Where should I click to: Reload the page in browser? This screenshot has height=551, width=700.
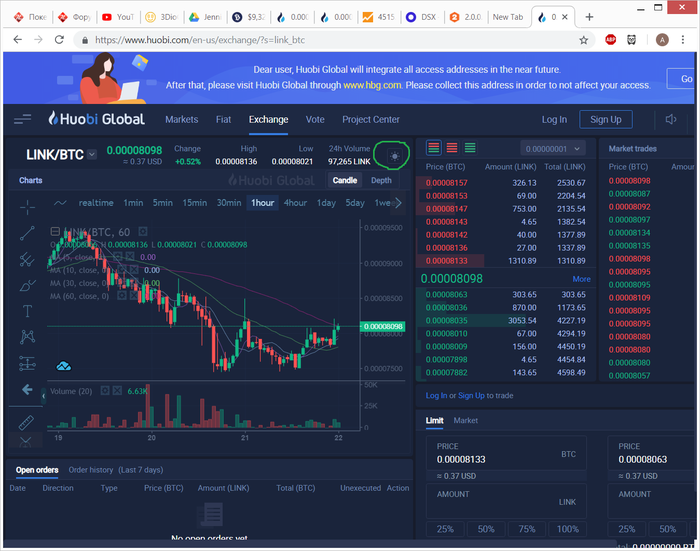point(59,40)
